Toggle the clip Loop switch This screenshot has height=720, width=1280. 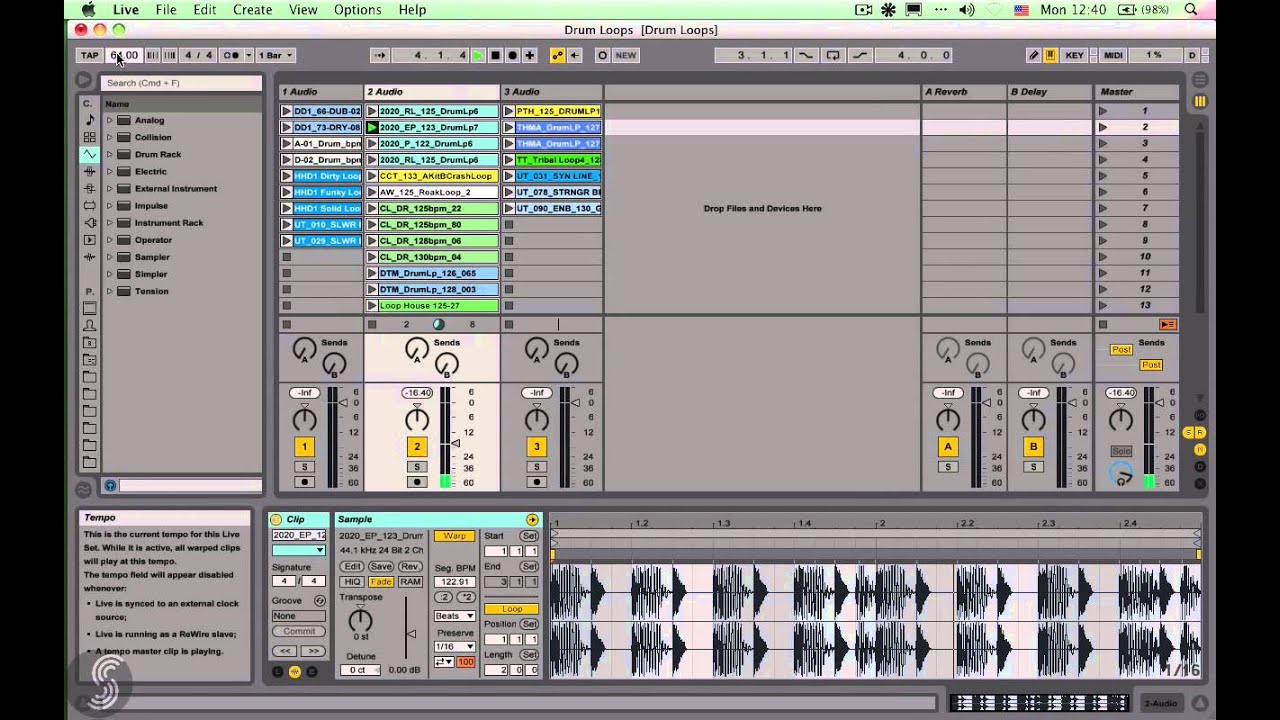pos(511,608)
